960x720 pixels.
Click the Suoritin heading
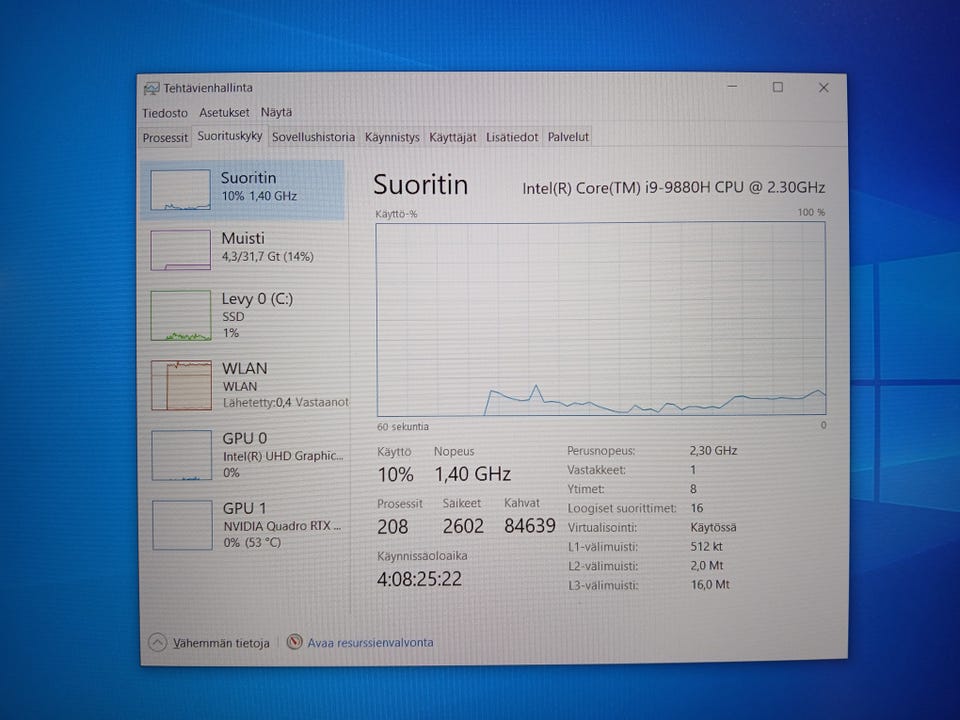point(421,185)
